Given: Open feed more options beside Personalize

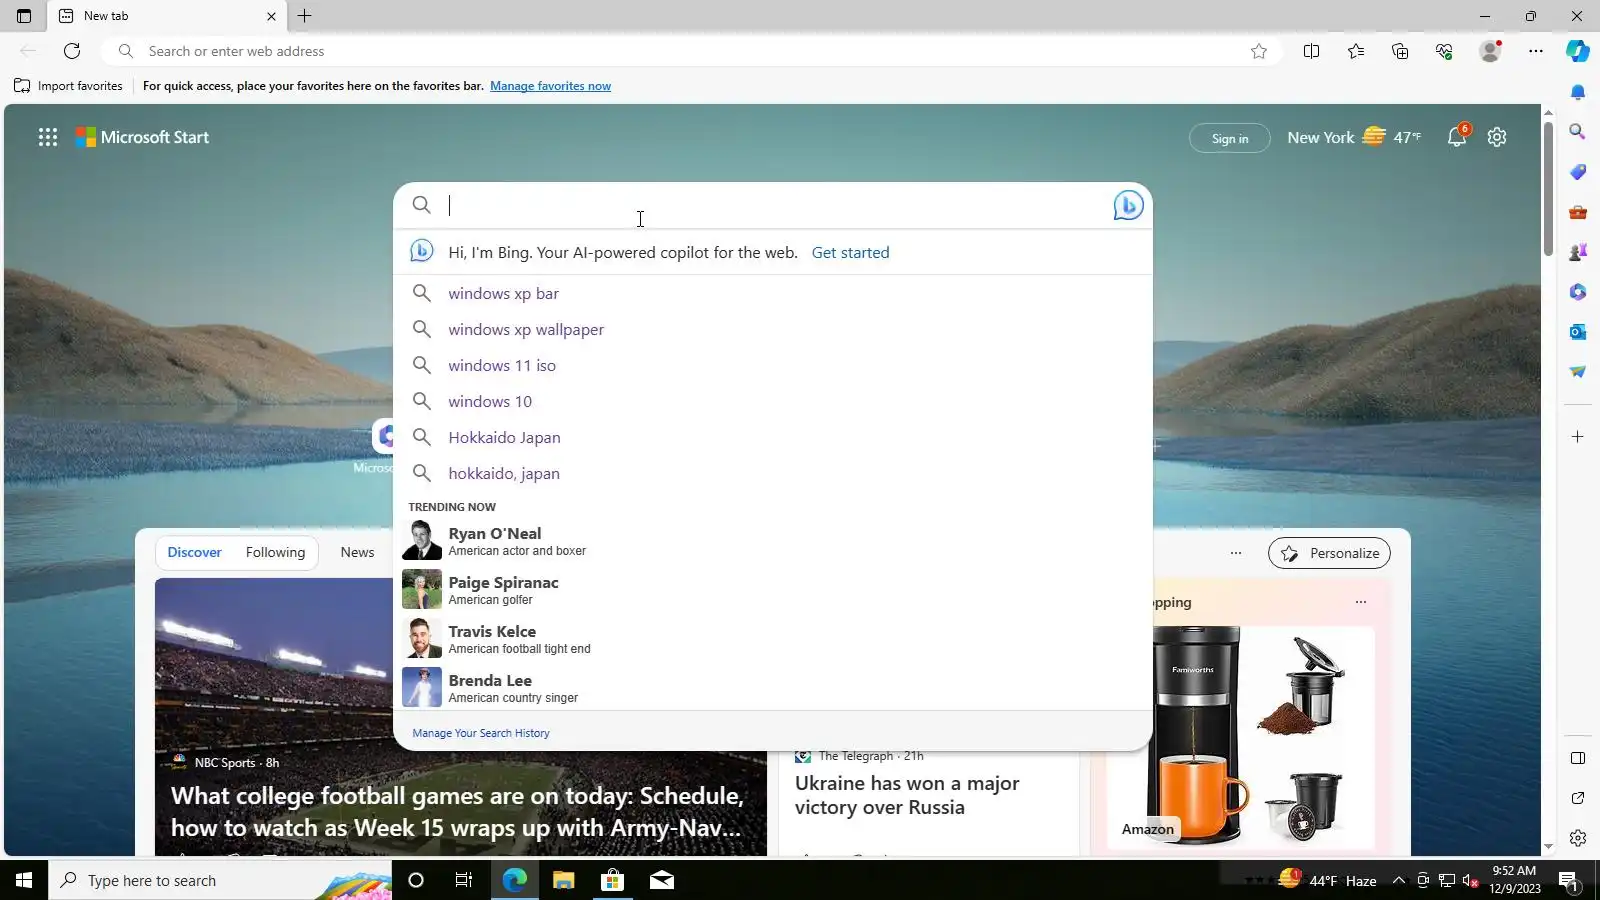Looking at the screenshot, I should click(1236, 553).
